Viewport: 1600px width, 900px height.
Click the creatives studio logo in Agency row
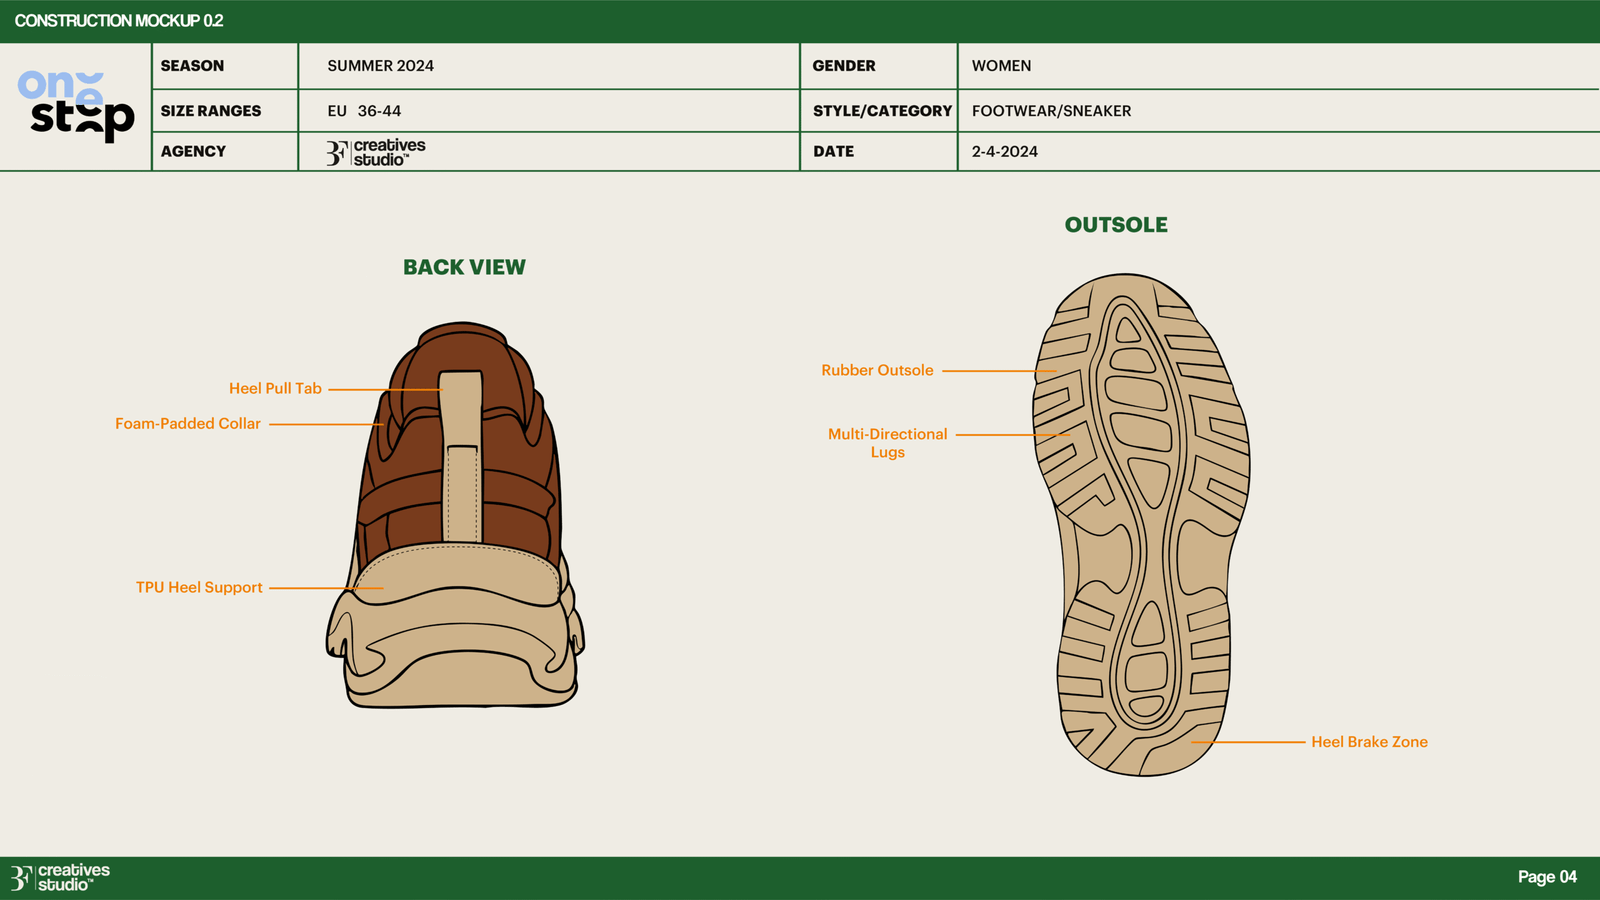(376, 152)
